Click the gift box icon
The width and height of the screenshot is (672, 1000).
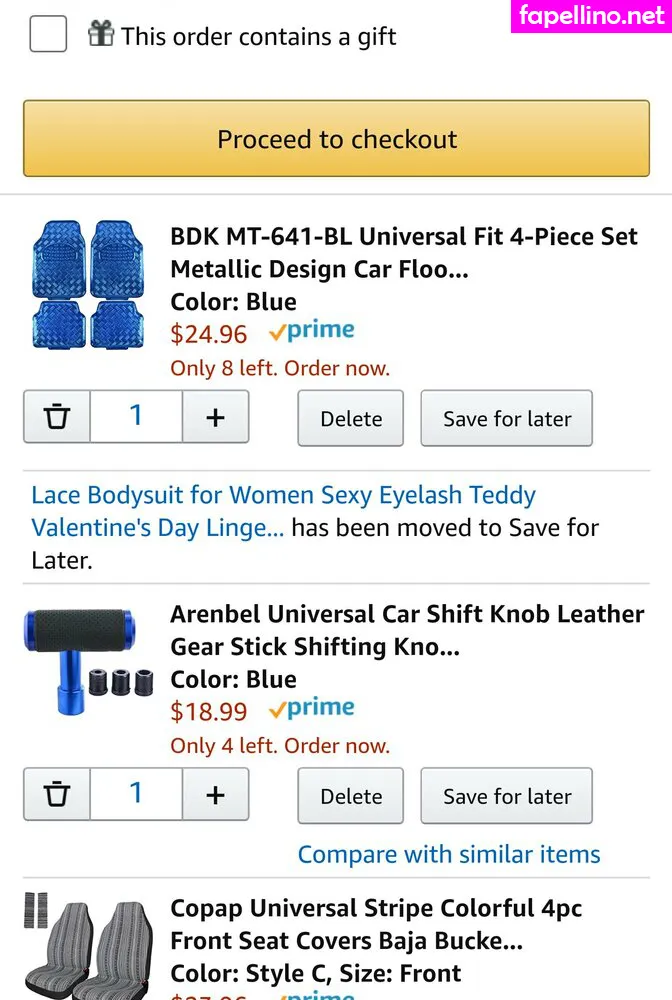point(101,34)
